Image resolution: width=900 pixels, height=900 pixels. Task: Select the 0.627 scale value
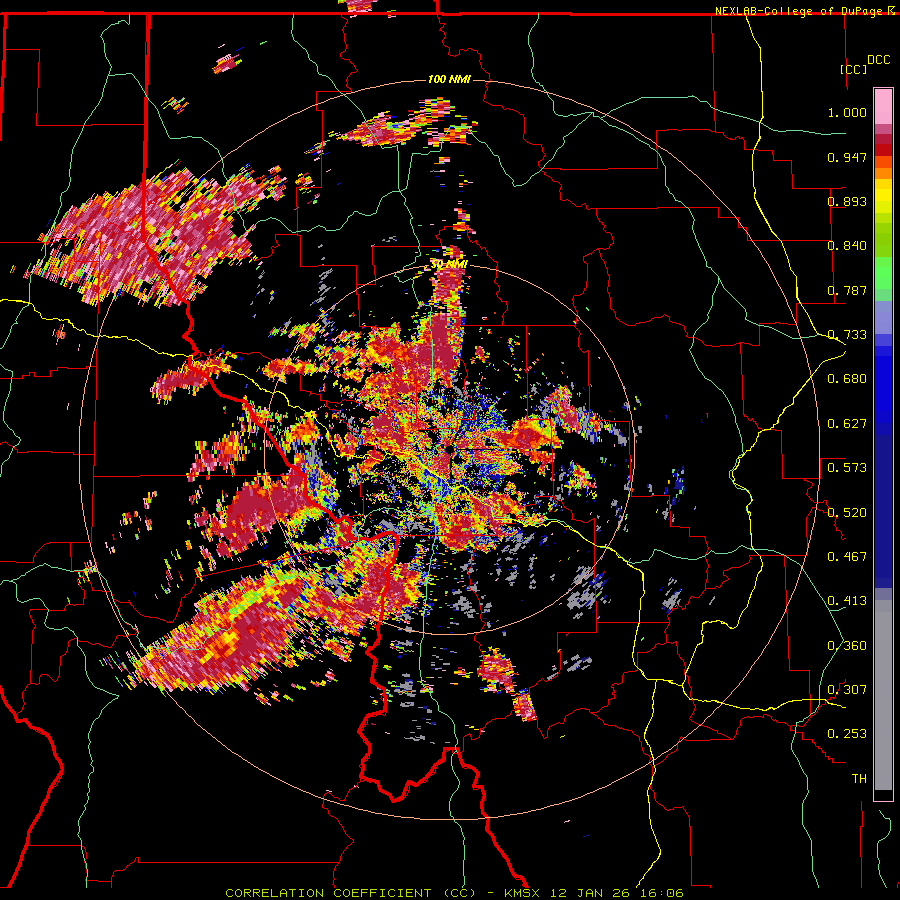[x=847, y=424]
